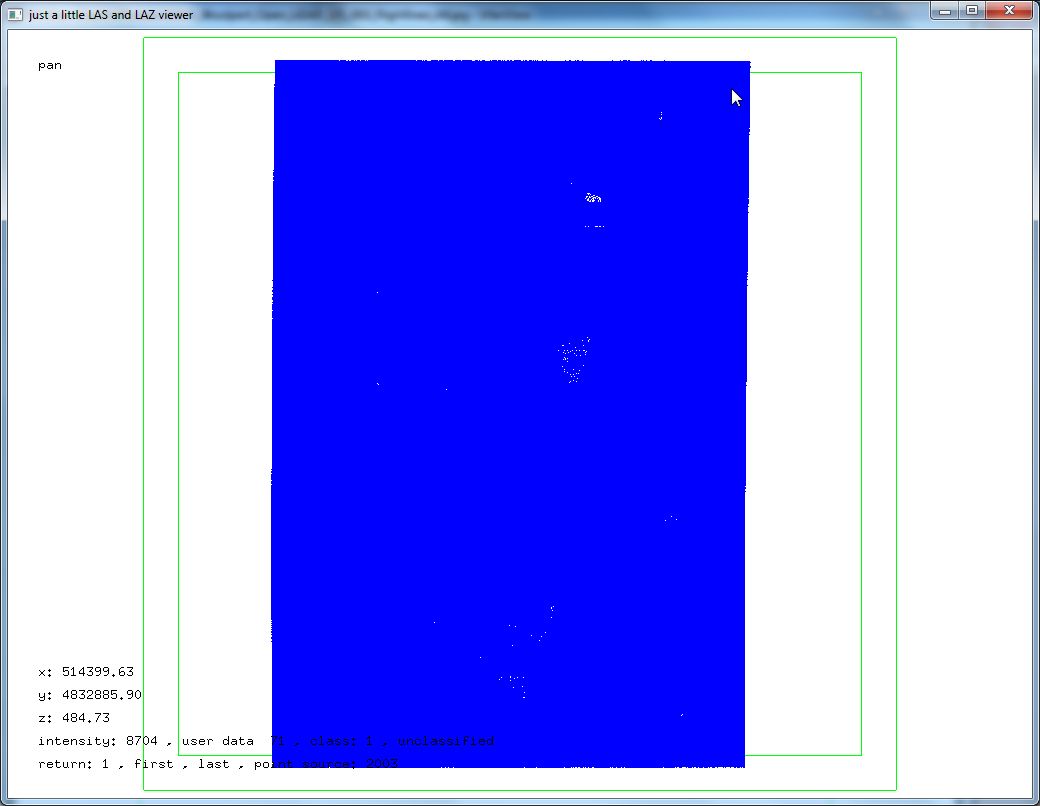This screenshot has height=806, width=1040.
Task: Click the intensity 8704 readout
Action: pyautogui.click(x=97, y=741)
